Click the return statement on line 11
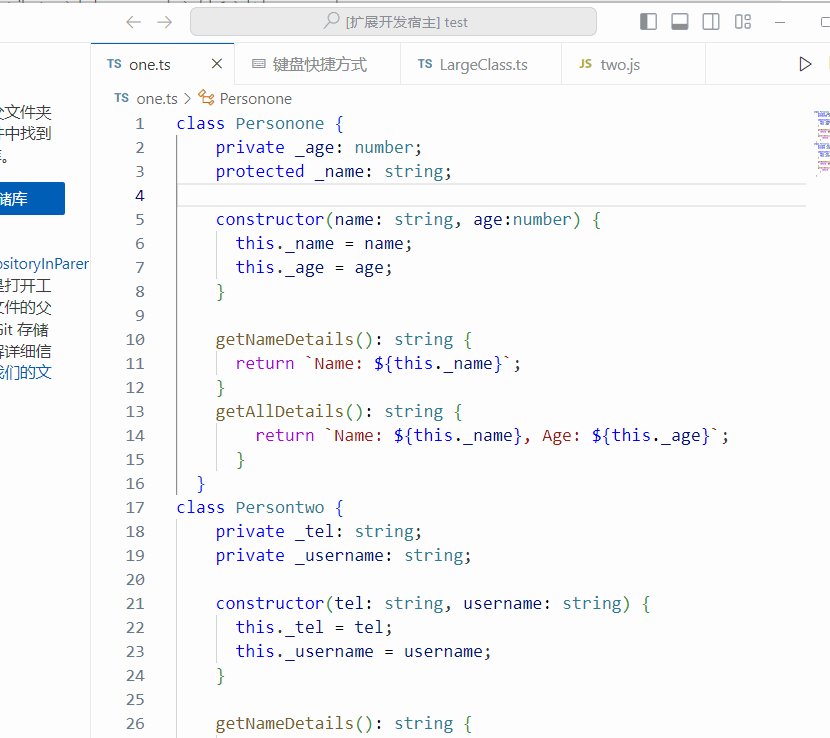The height and width of the screenshot is (738, 830). (378, 363)
